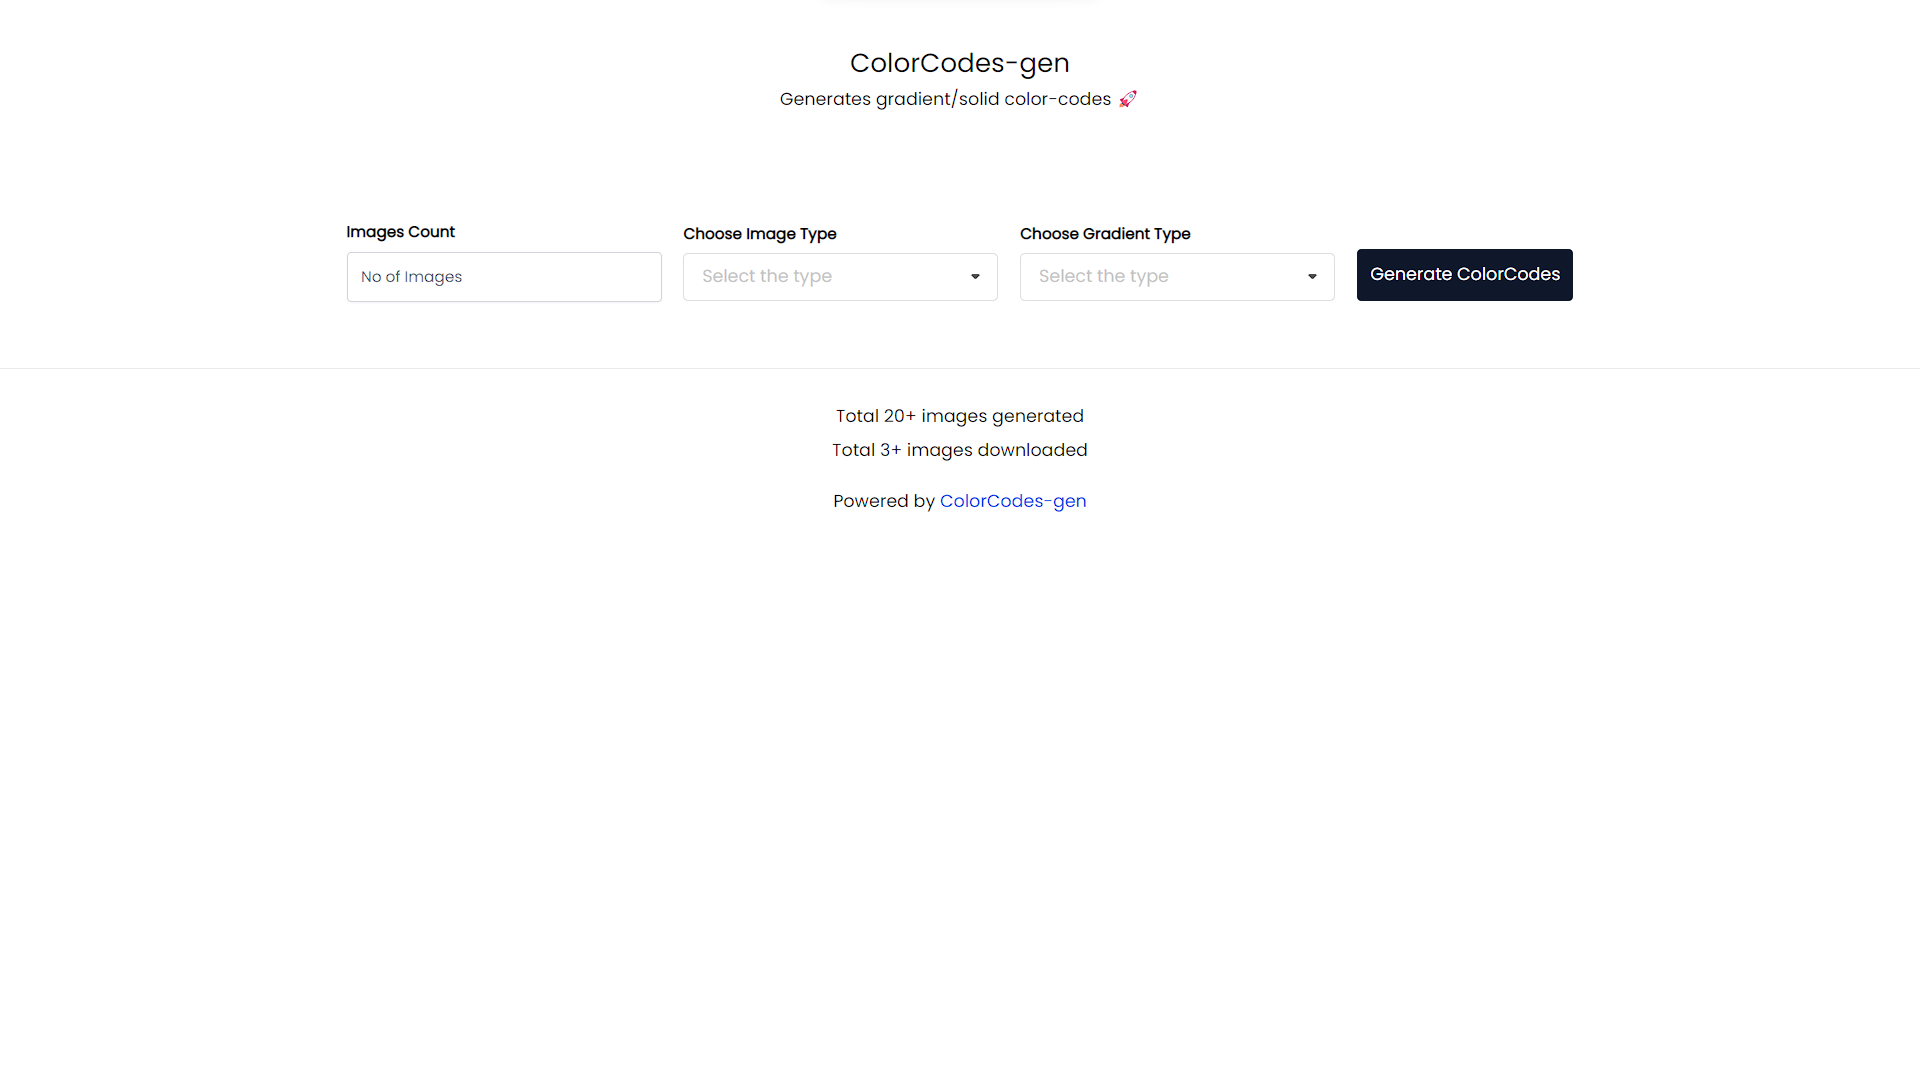Click the Choose Image Type label
This screenshot has height=1080, width=1920.
[x=760, y=234]
